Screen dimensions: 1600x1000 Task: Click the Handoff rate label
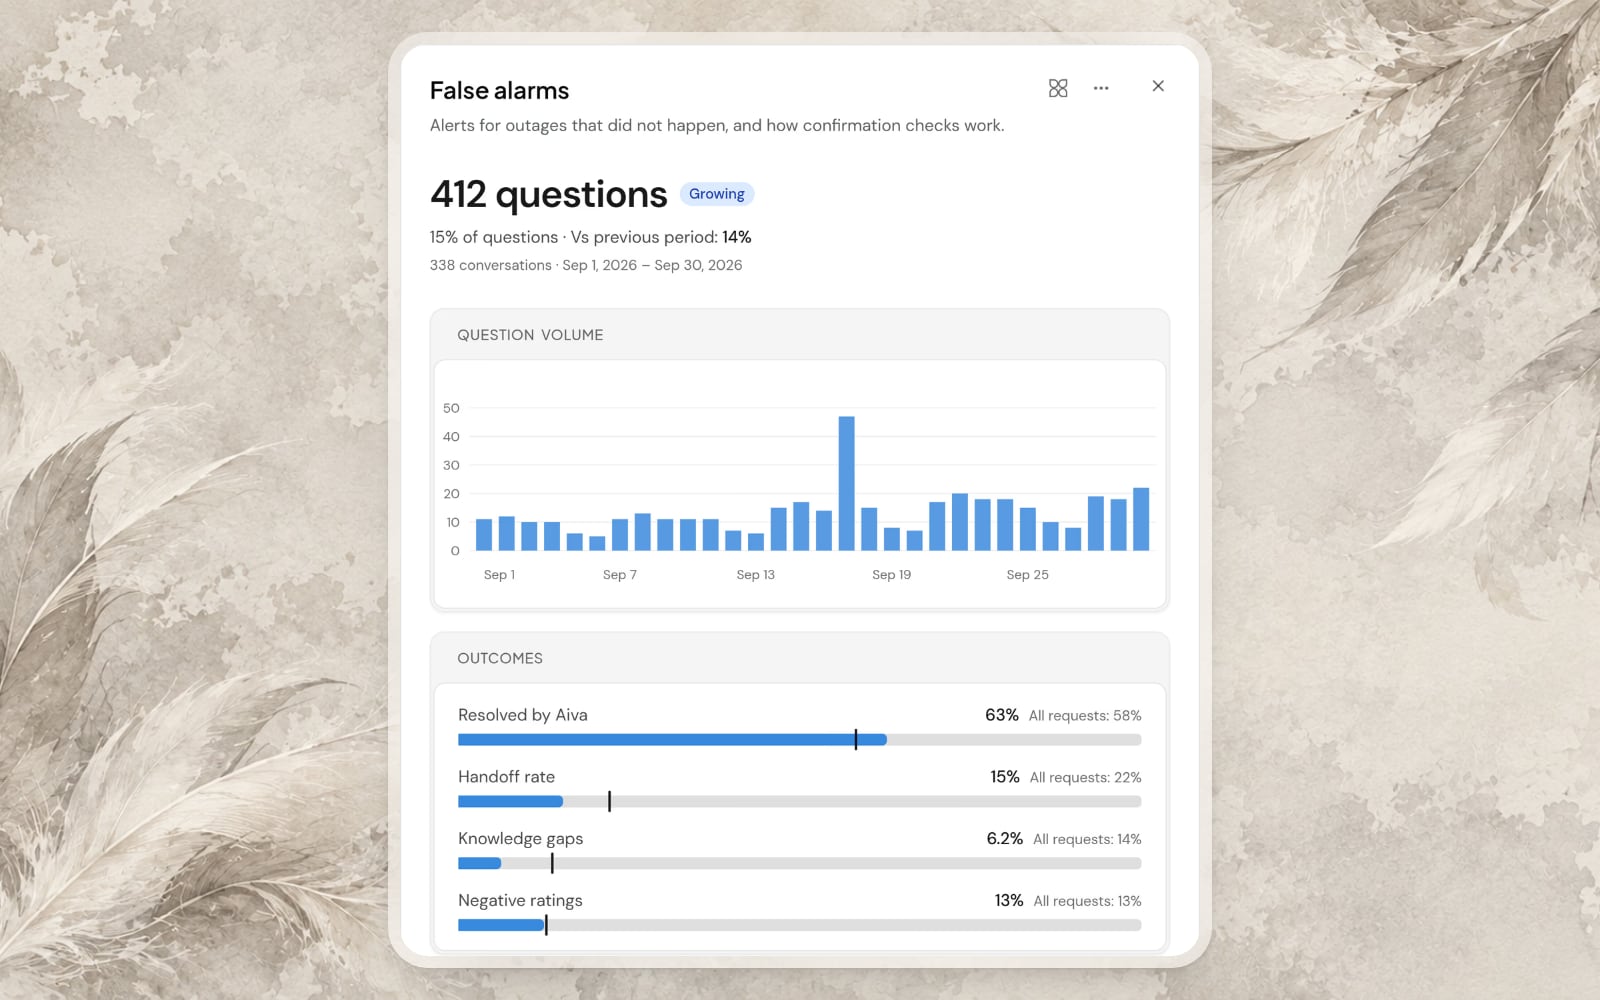(x=506, y=777)
